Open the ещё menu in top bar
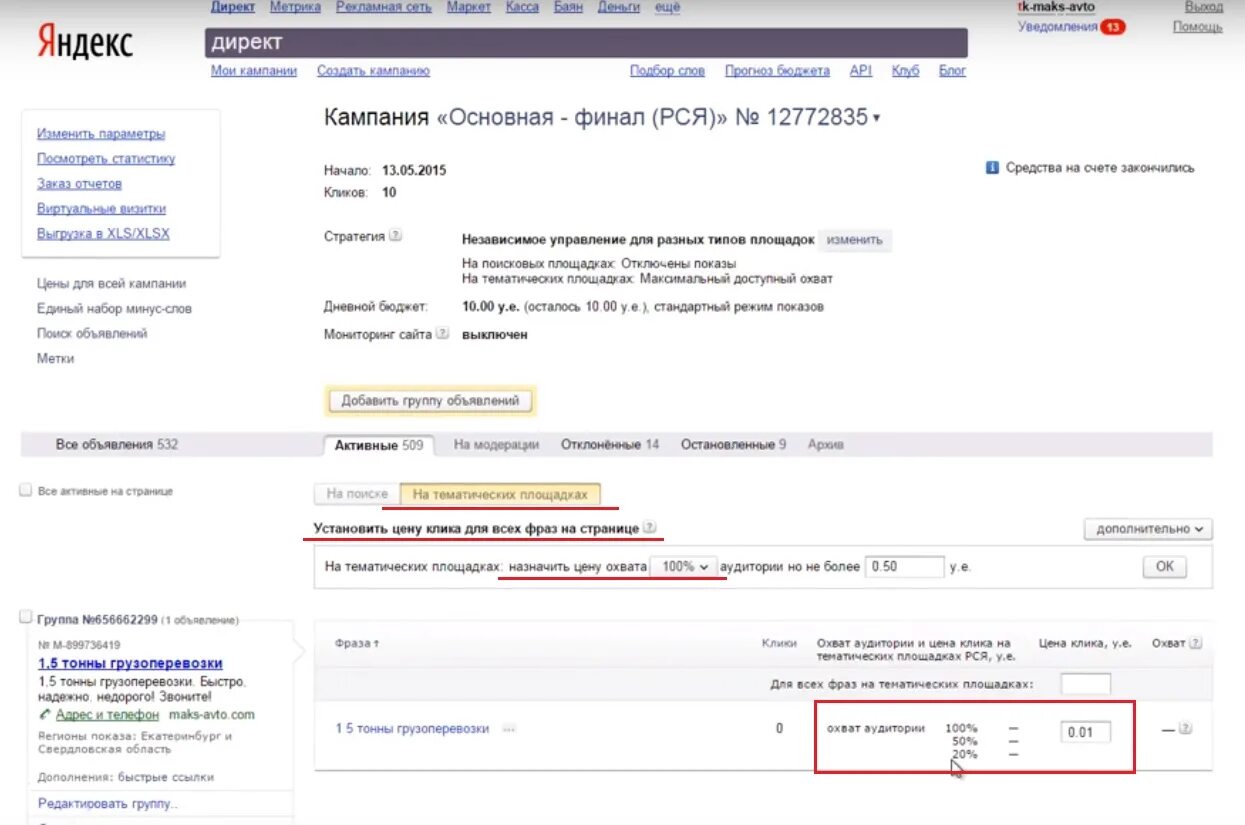Image resolution: width=1245 pixels, height=825 pixels. point(667,7)
